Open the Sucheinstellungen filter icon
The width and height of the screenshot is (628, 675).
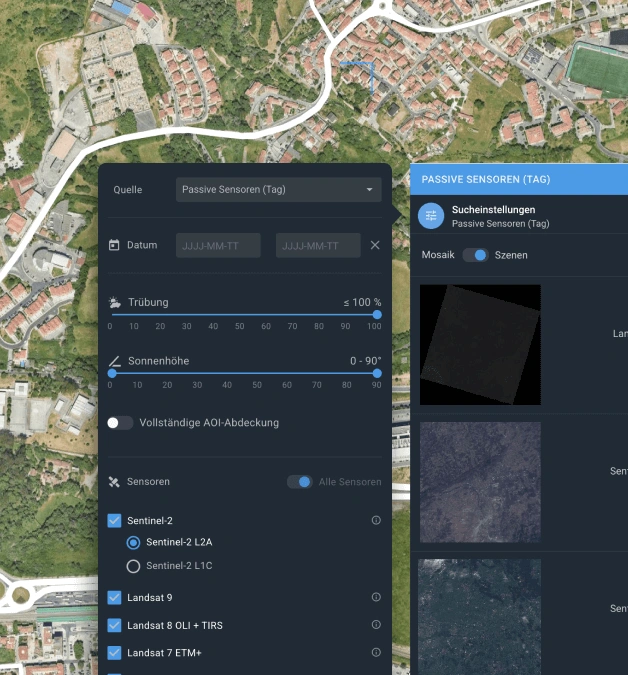click(431, 216)
